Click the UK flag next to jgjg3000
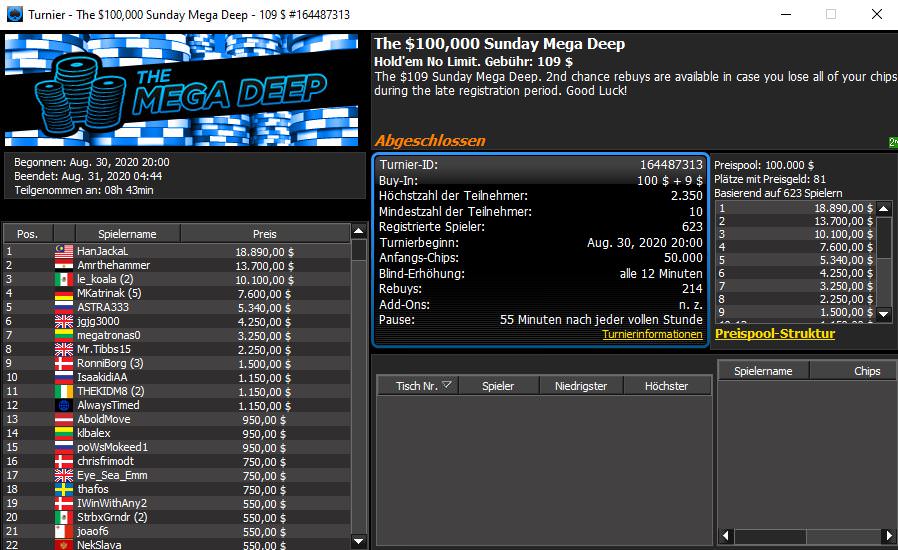Screen dimensions: 898x550 click(x=63, y=321)
